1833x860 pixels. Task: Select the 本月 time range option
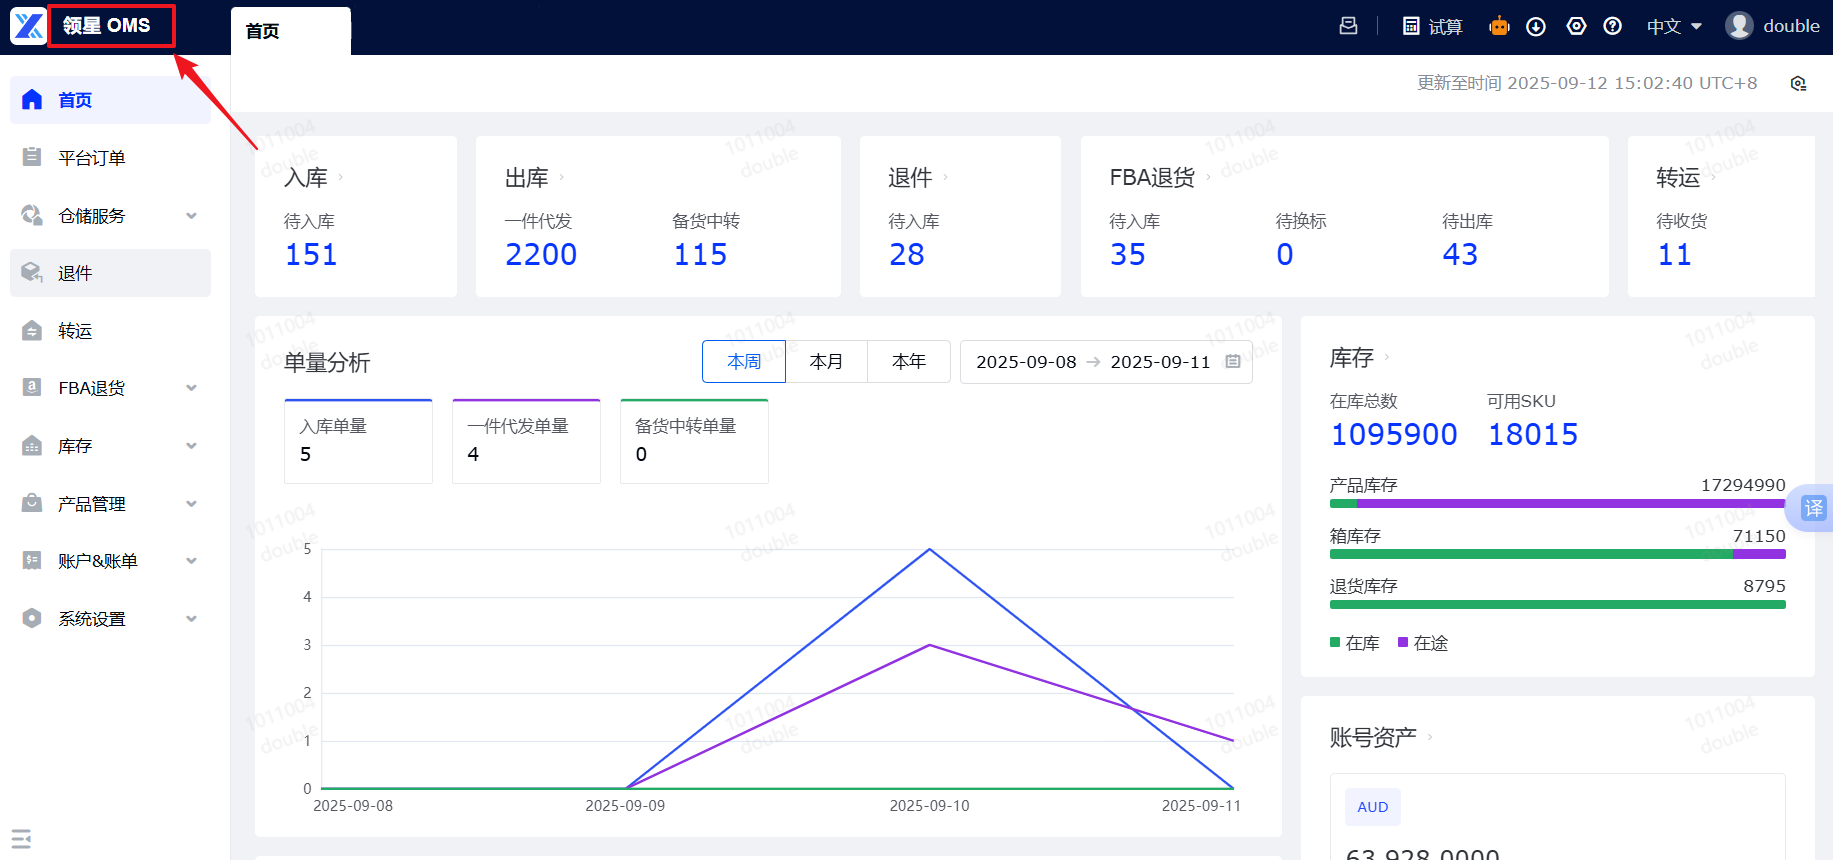826,361
